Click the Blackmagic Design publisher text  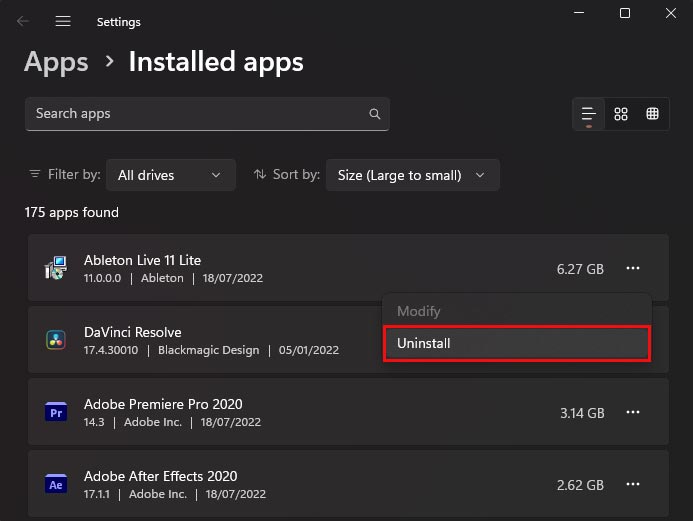(x=209, y=350)
